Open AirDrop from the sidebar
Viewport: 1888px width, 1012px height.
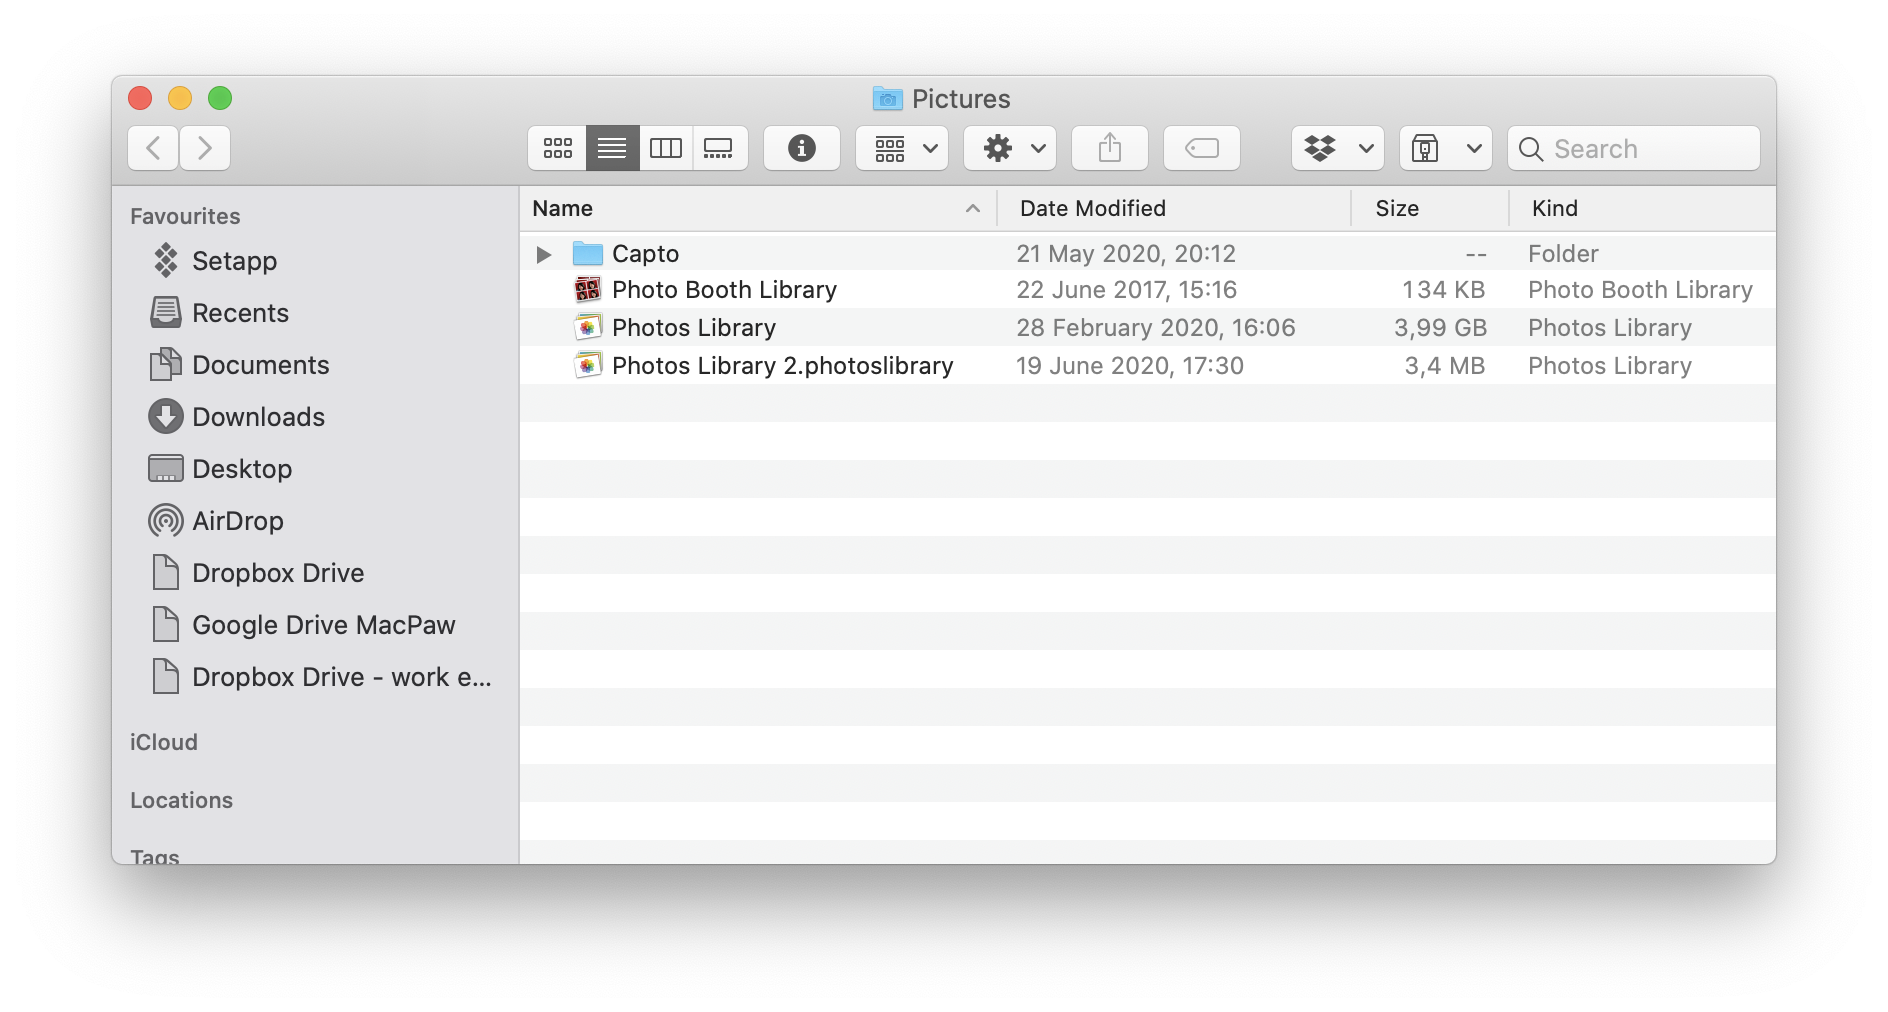(x=238, y=520)
